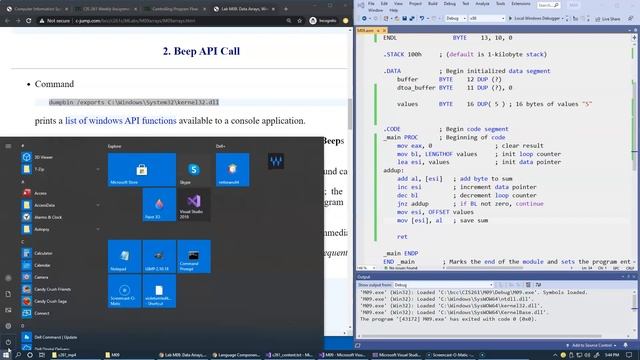The image size is (640, 360).
Task: Open Add to Source Control dropdown
Action: point(591,346)
